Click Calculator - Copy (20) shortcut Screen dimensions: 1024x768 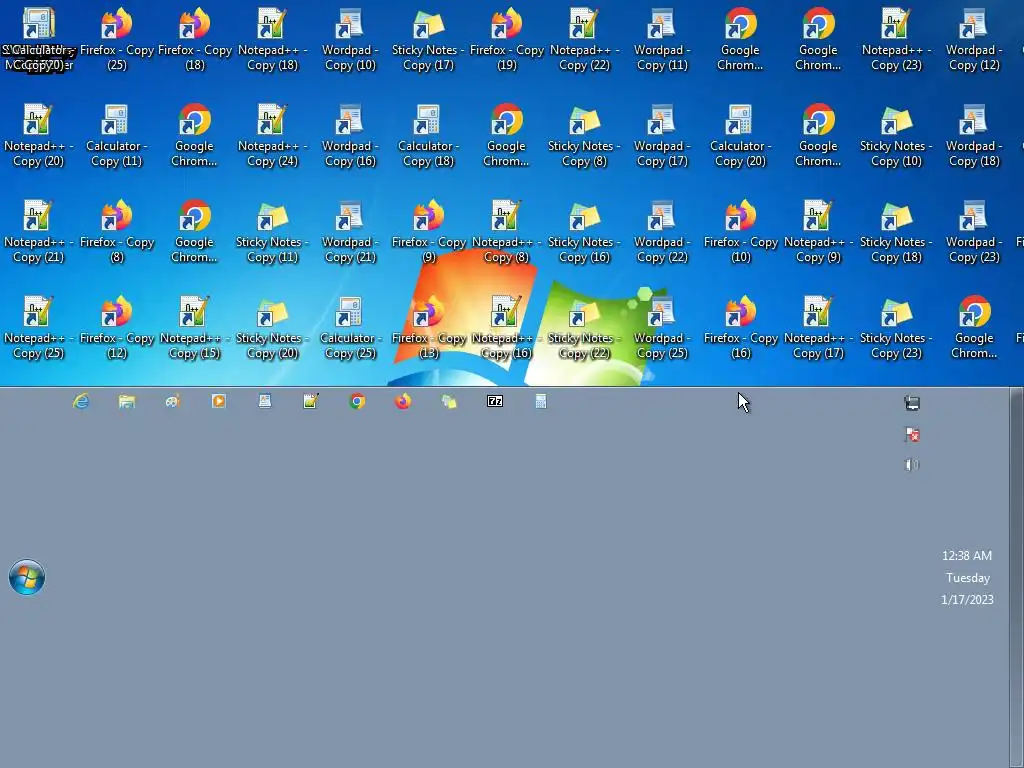pos(740,135)
